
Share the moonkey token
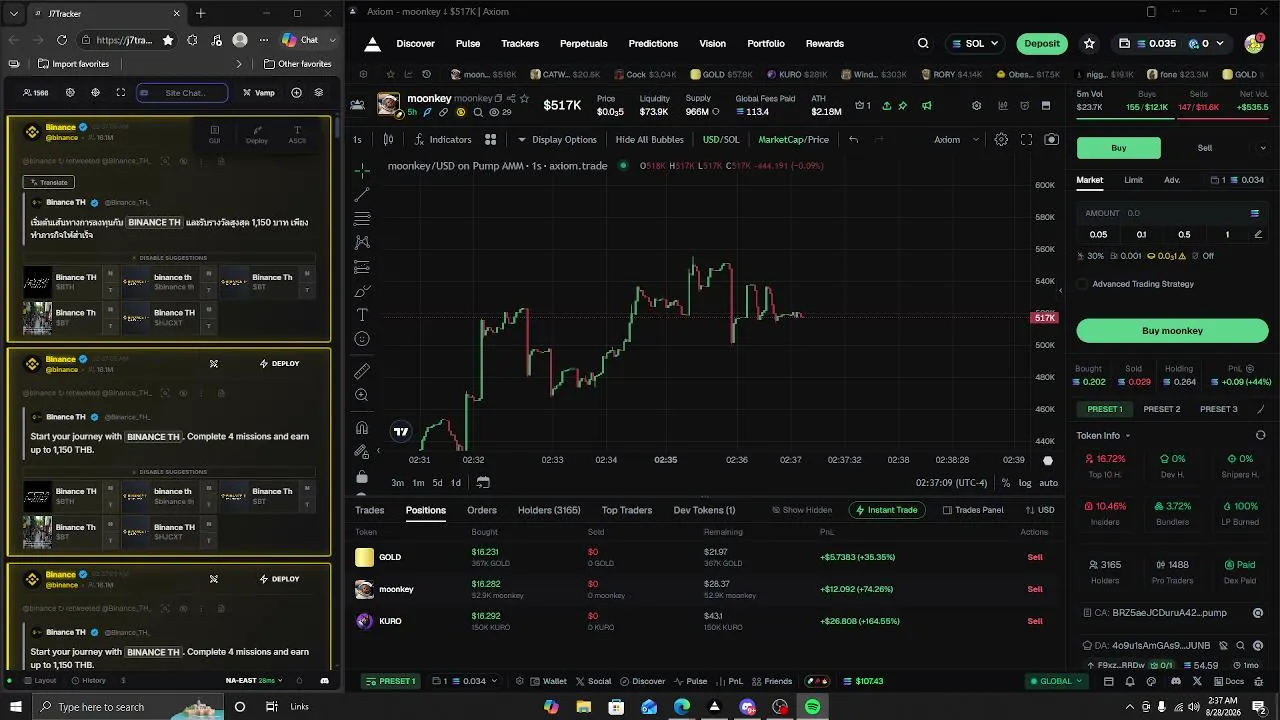point(511,99)
